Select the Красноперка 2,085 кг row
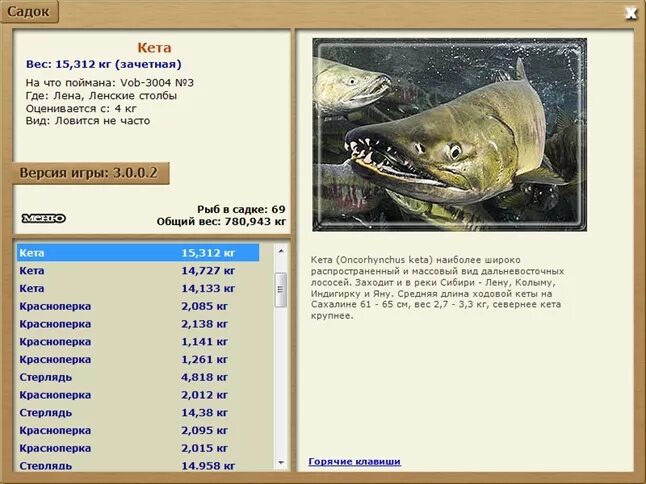 [x=138, y=306]
